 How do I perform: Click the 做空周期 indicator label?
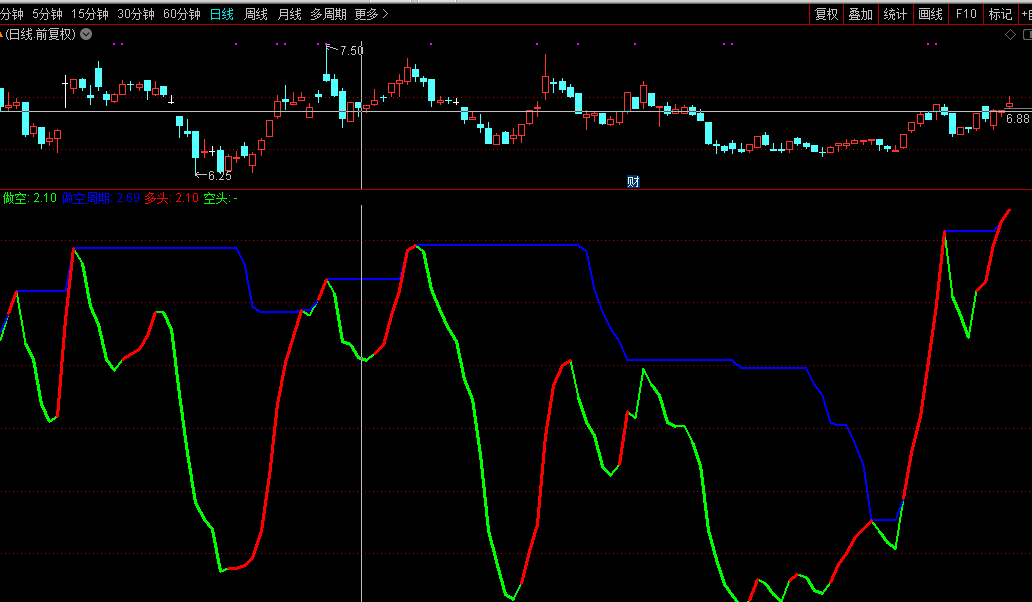pyautogui.click(x=86, y=198)
